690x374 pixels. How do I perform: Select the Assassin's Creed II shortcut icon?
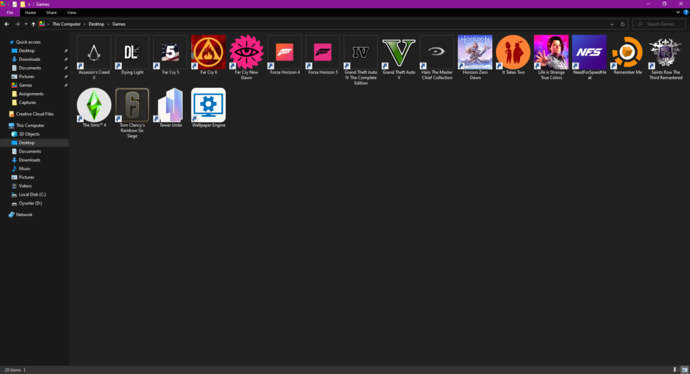94,52
